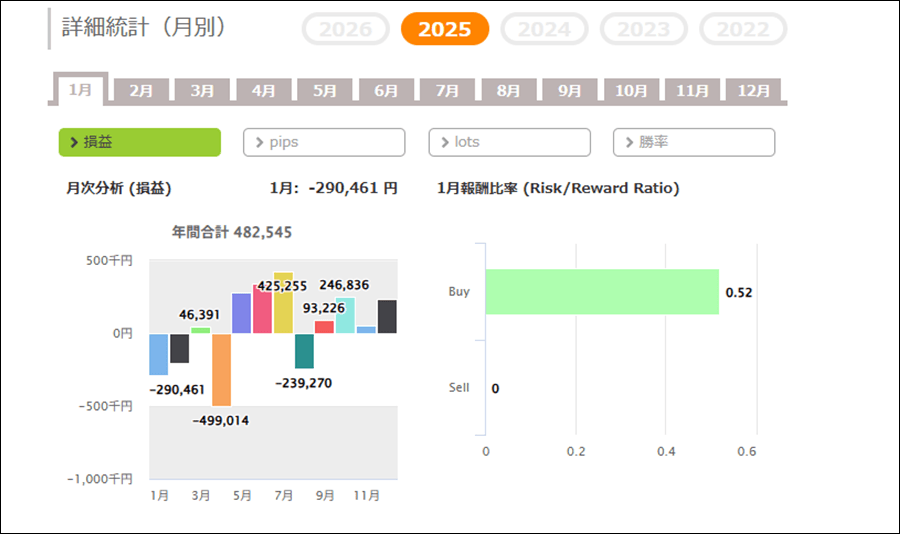Click the highlighted 2025 year button
The width and height of the screenshot is (900, 534).
pos(445,29)
